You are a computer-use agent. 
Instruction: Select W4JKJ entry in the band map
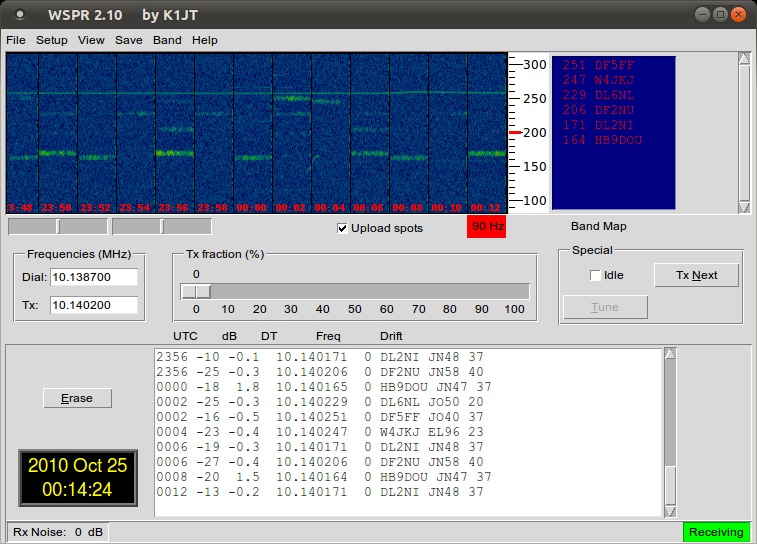598,80
